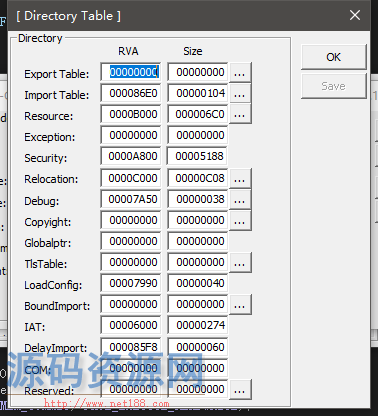378x416 pixels.
Task: Click the RVA column header
Action: click(128, 51)
